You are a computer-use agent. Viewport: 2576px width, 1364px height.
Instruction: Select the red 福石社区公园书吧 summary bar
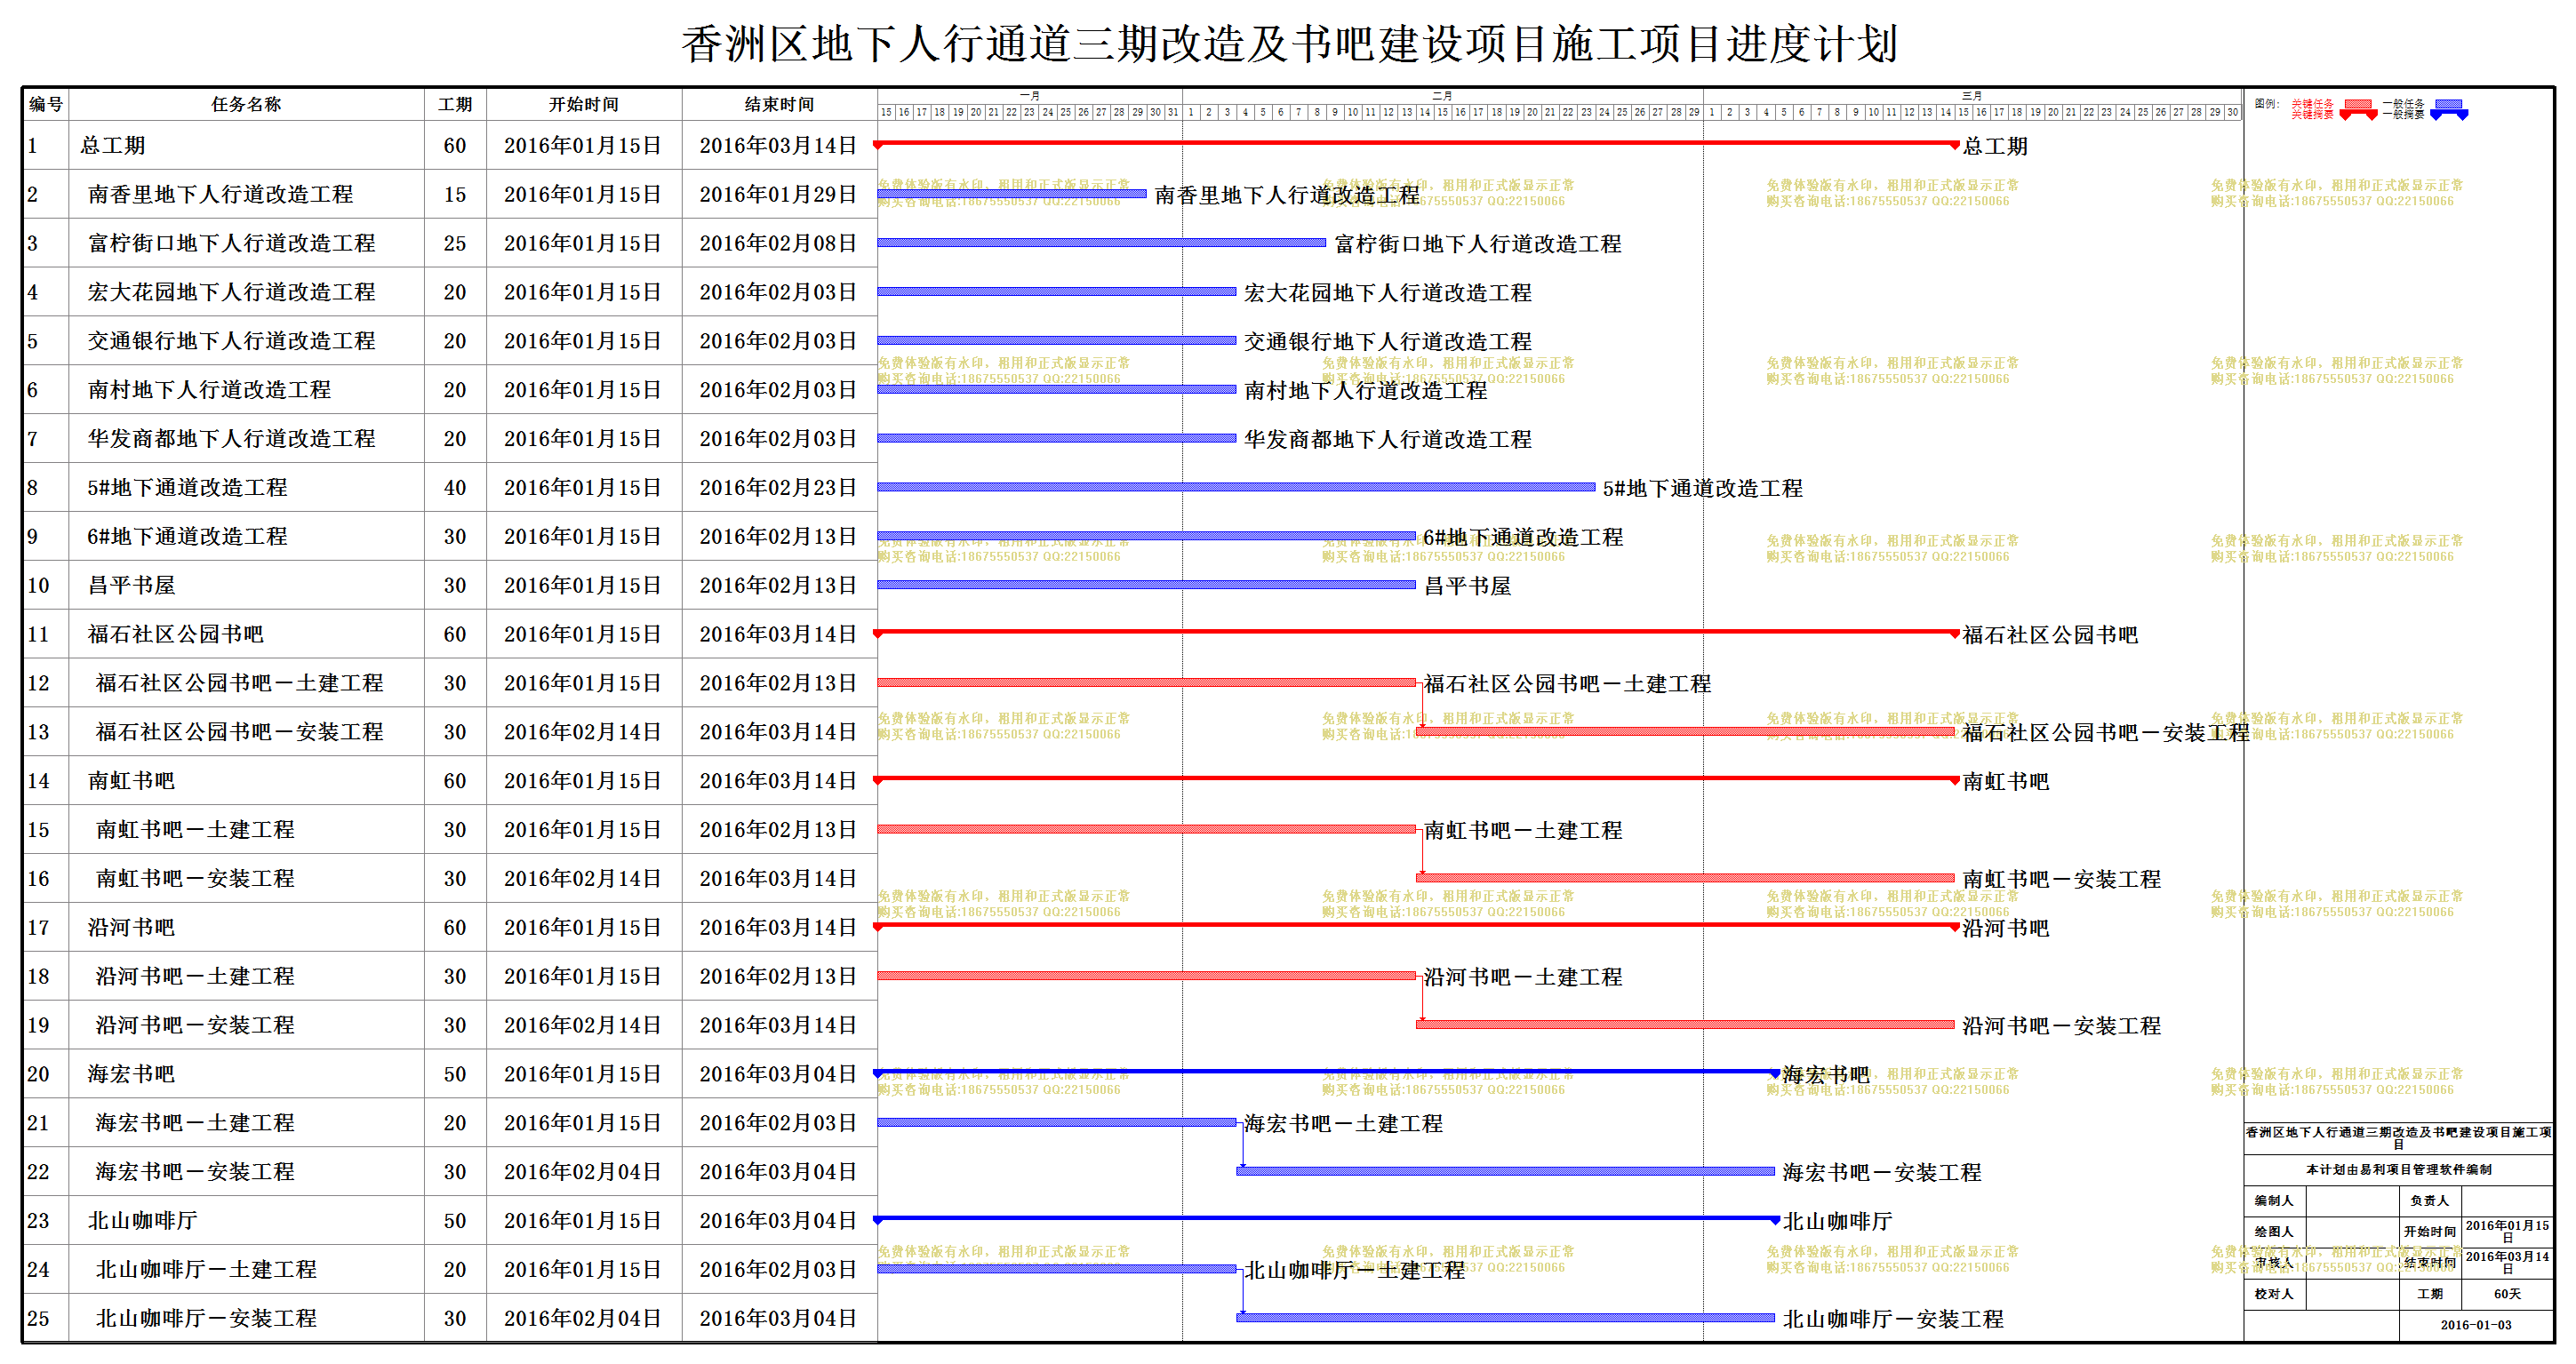coord(1416,633)
